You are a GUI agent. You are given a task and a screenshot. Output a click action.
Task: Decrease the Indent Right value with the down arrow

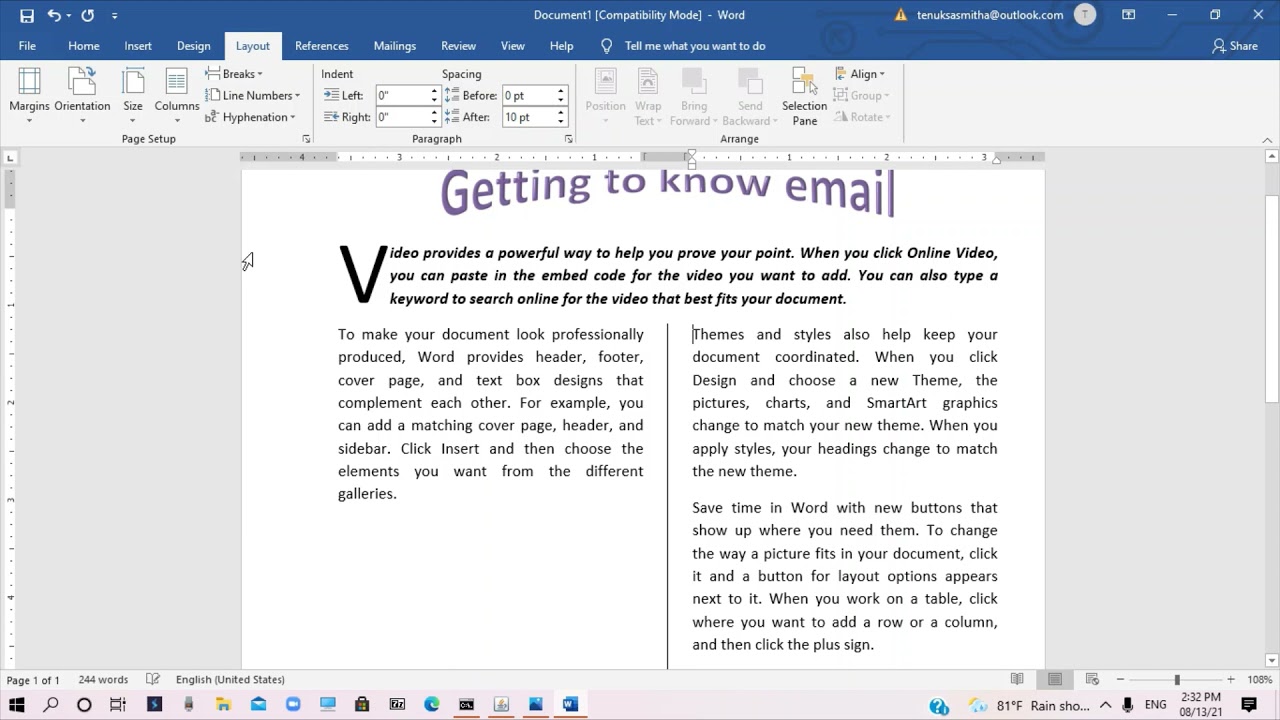[x=435, y=122]
